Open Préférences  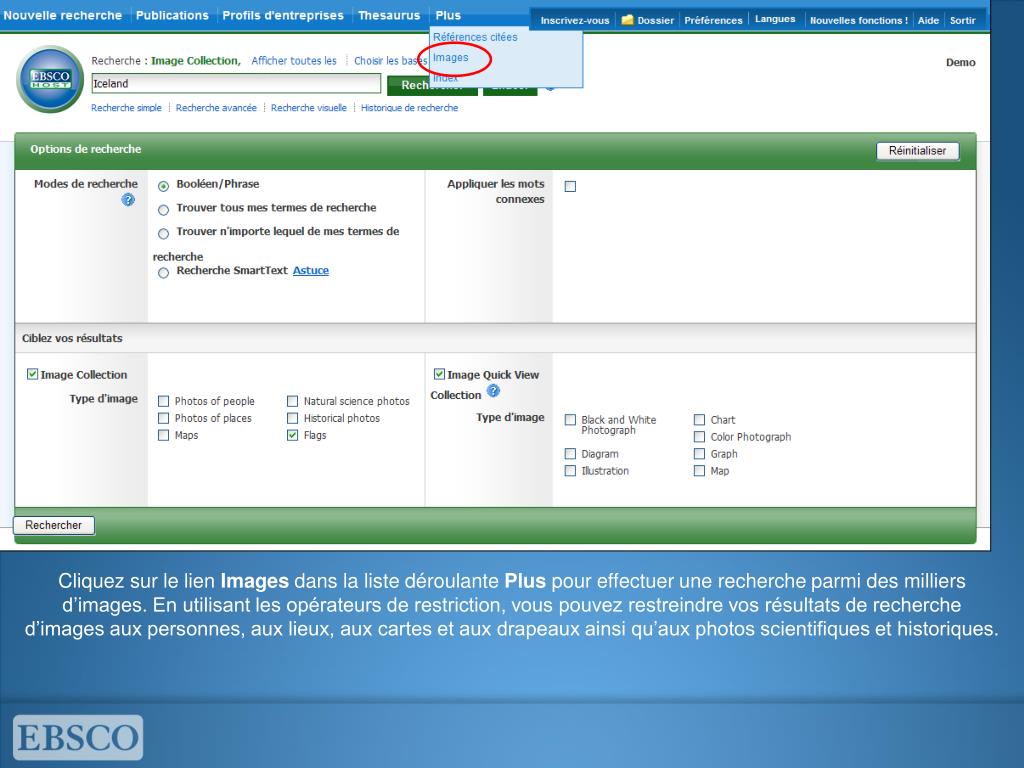[713, 20]
